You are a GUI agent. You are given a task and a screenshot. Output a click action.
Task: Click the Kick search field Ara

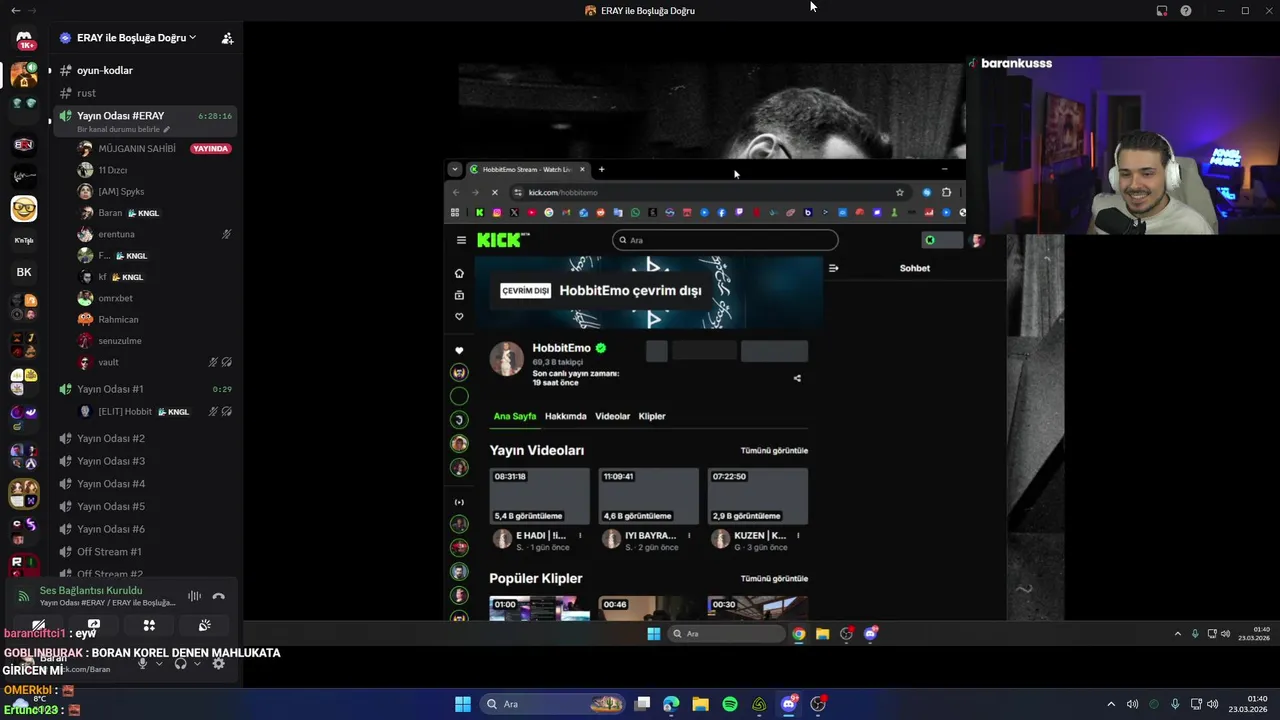[x=725, y=240]
